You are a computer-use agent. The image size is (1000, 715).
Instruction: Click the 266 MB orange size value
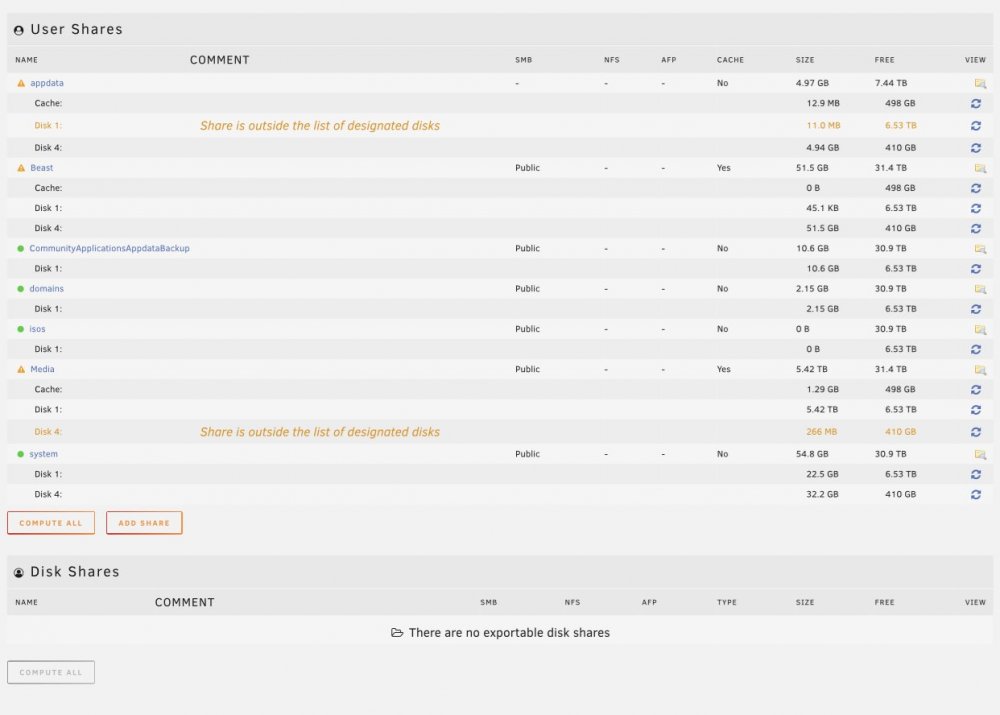click(821, 432)
